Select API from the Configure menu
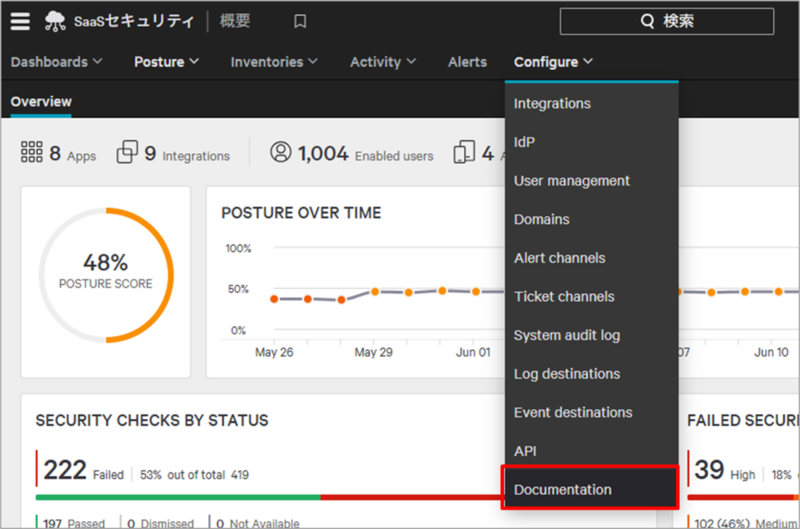This screenshot has height=529, width=800. tap(592, 451)
